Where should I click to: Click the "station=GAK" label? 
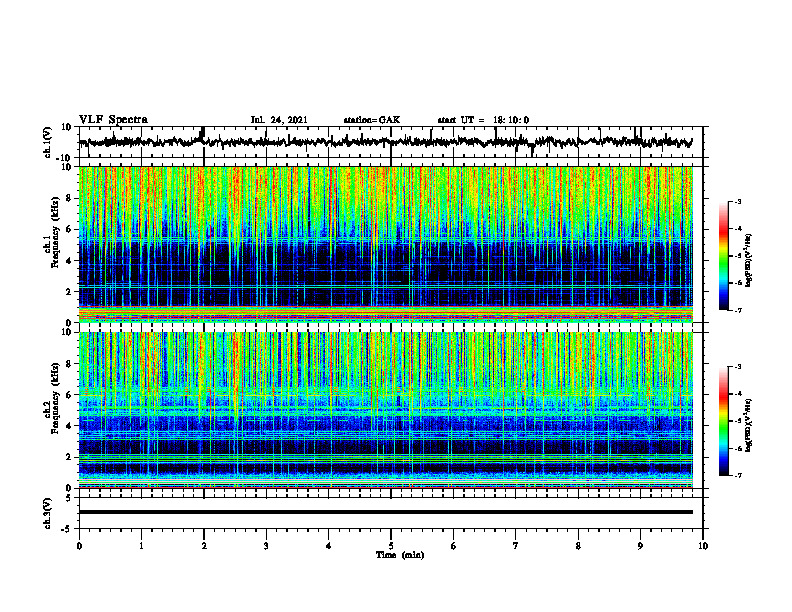pyautogui.click(x=372, y=120)
